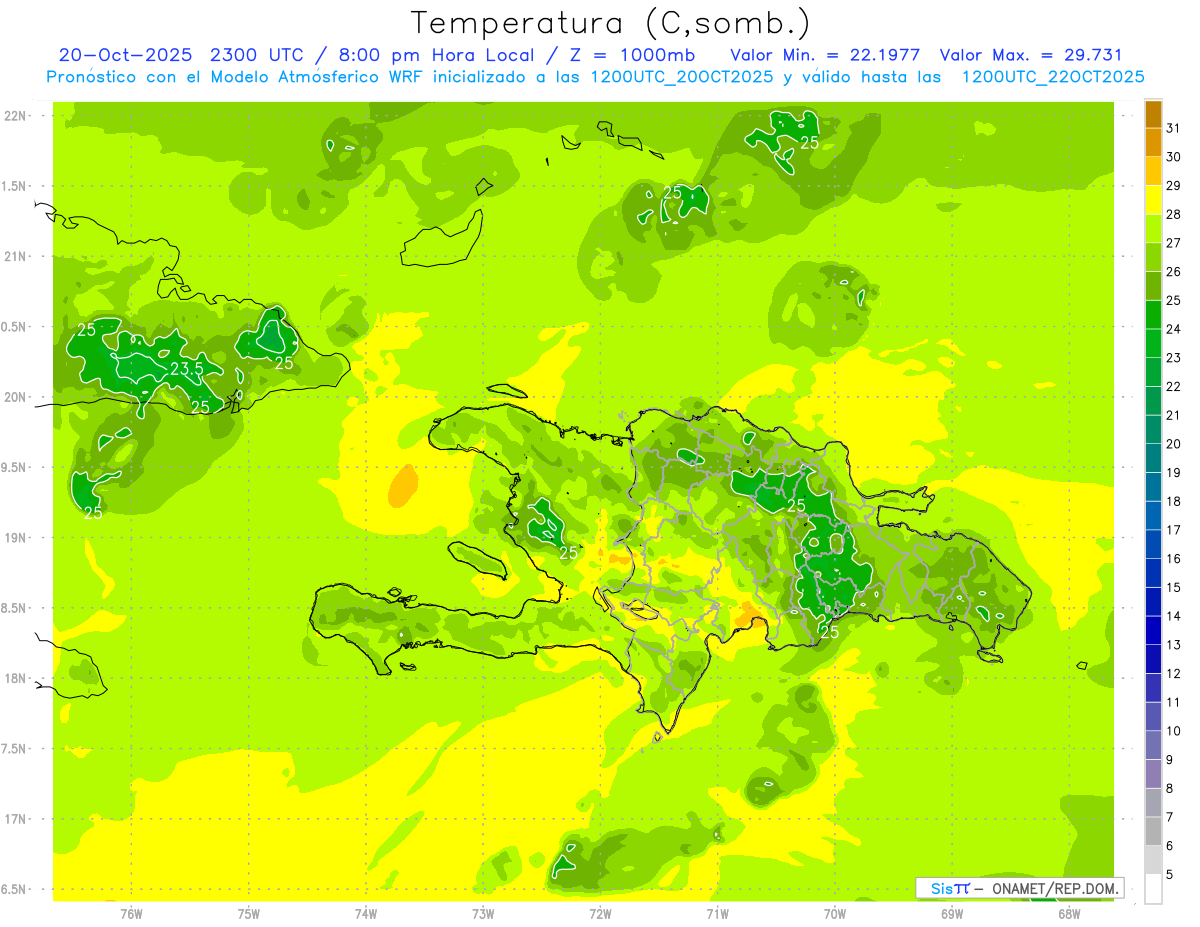Click the 20N latitude axis label
This screenshot has width=1200, height=927.
click(17, 398)
